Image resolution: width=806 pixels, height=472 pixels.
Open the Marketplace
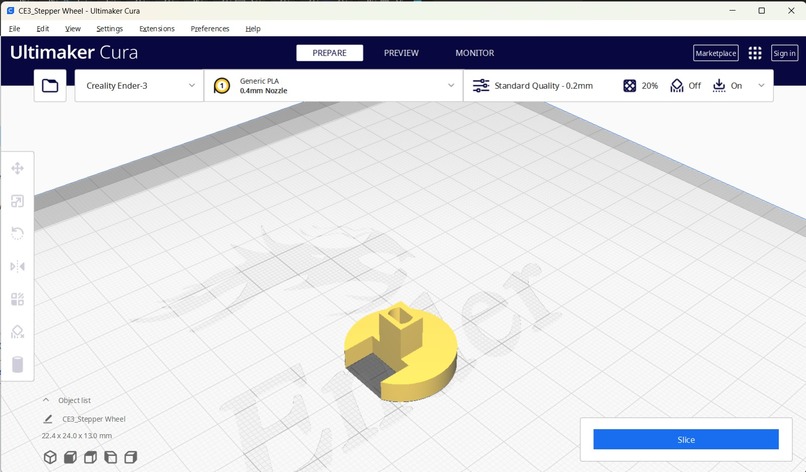coord(716,53)
